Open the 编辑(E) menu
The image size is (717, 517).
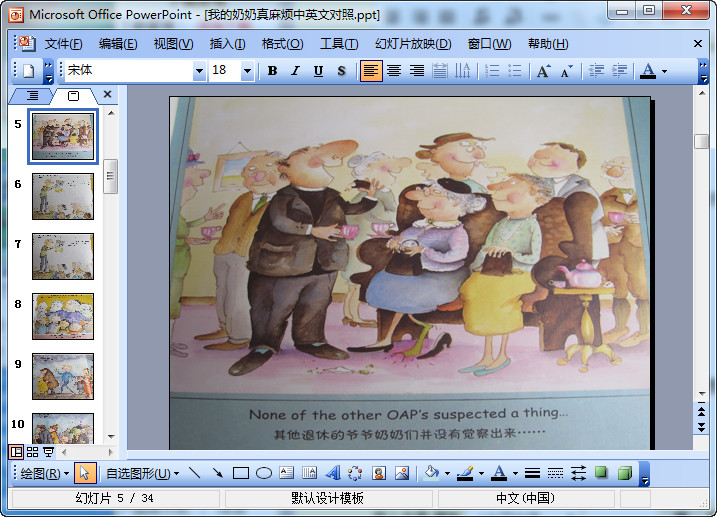click(118, 44)
